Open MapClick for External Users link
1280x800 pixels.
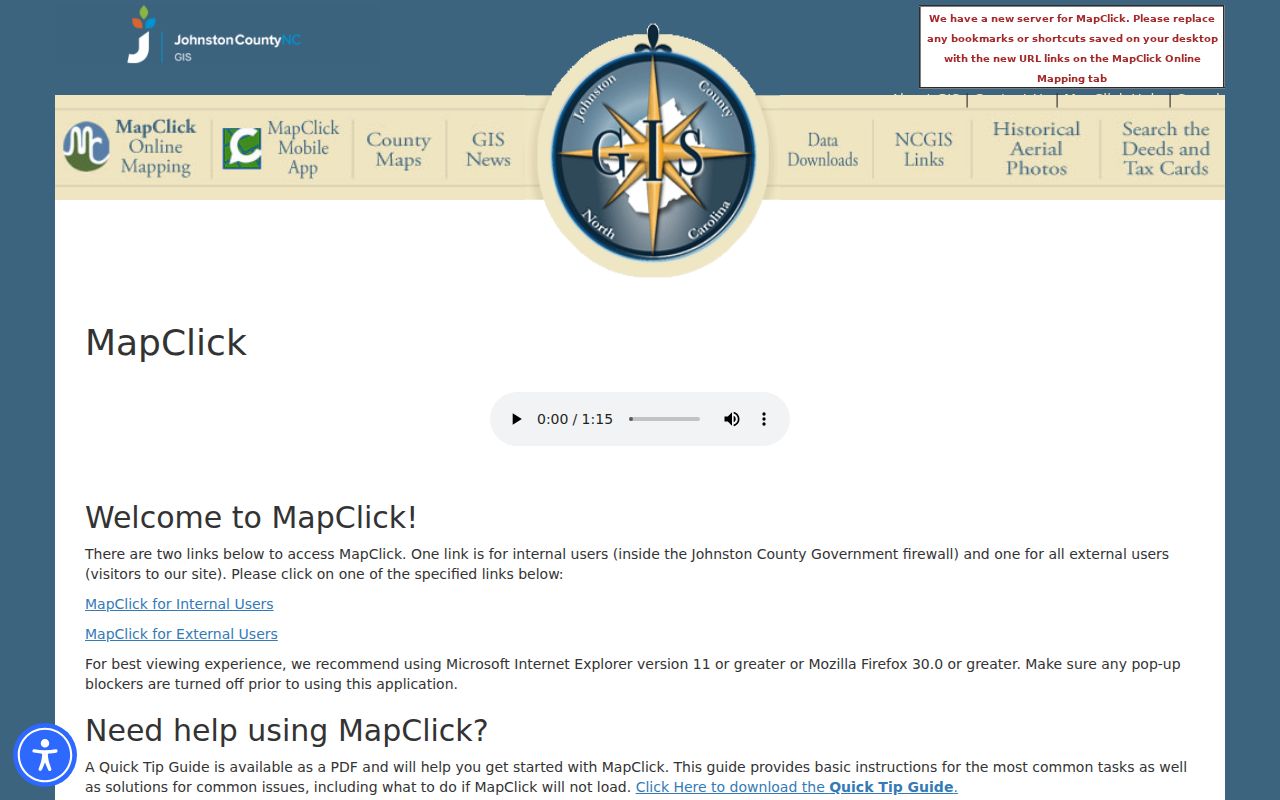(181, 634)
